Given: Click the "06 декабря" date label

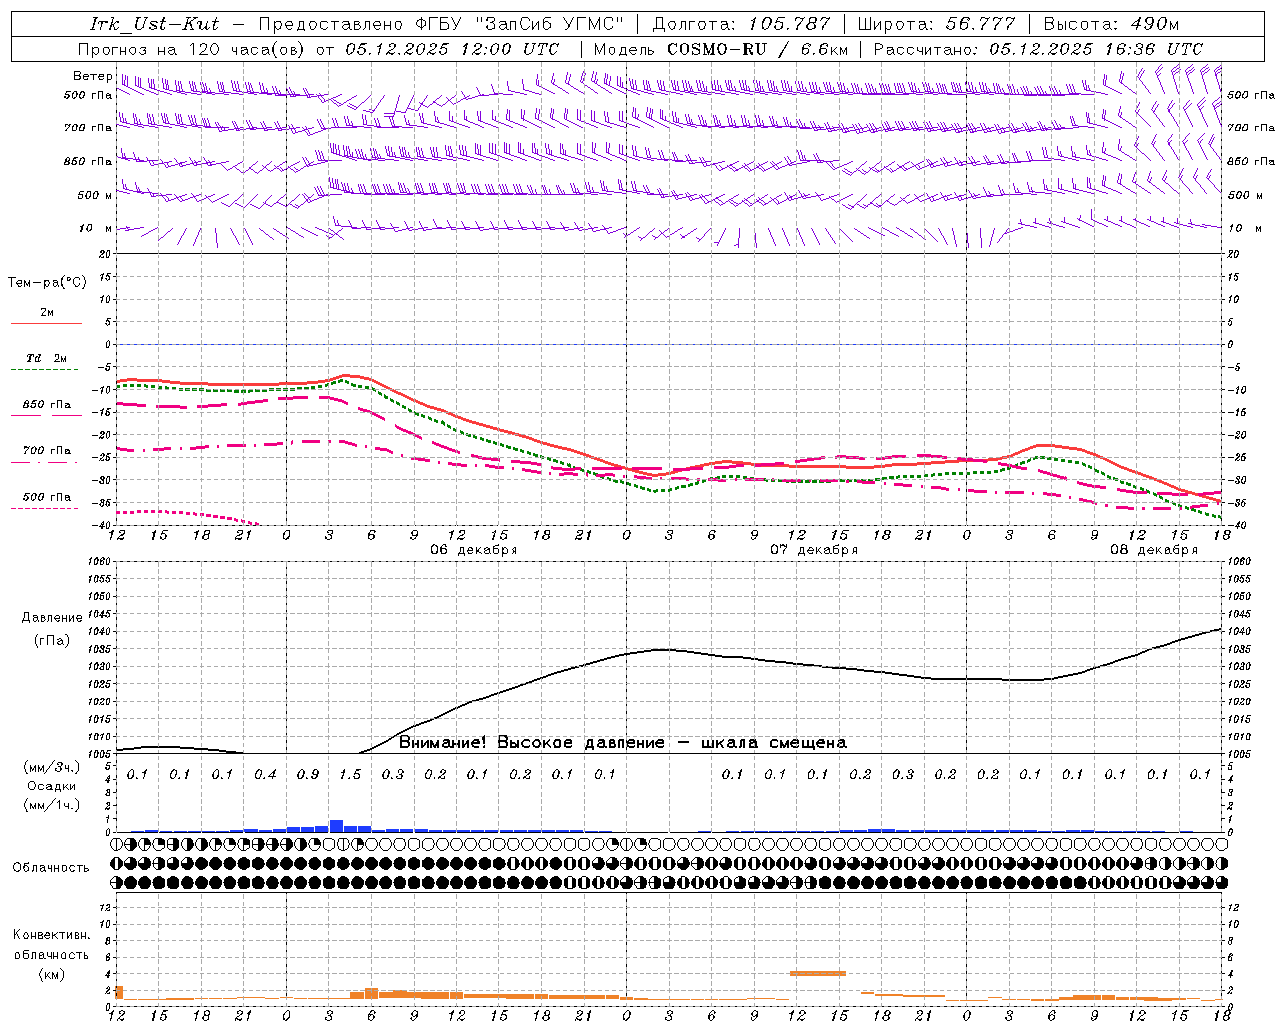Looking at the screenshot, I should (474, 550).
